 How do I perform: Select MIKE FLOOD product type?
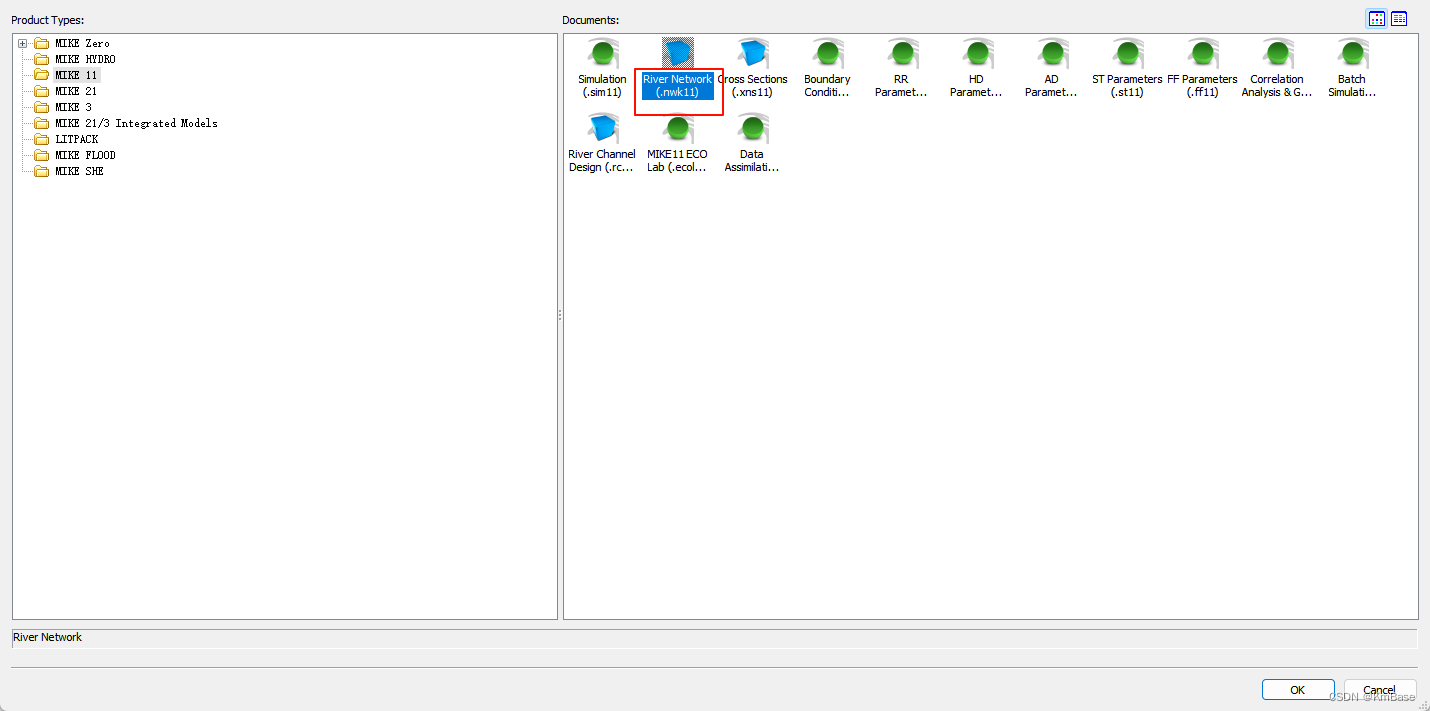point(85,155)
